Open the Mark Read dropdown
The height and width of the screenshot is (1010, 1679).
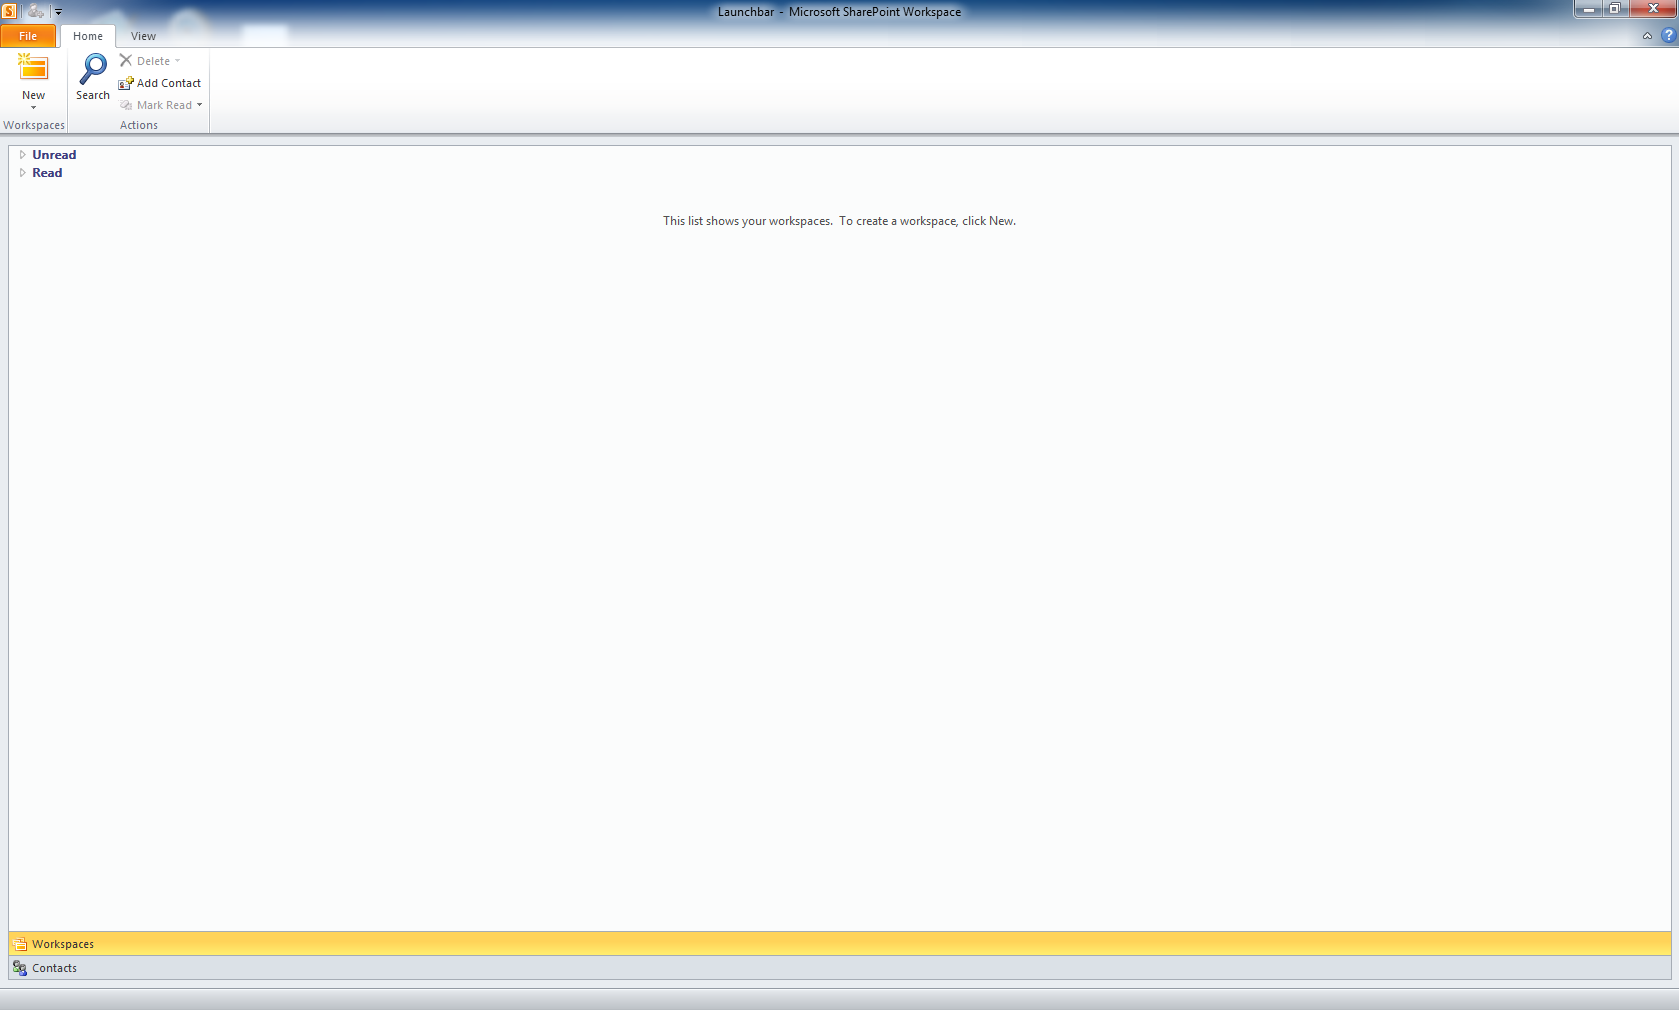(200, 105)
